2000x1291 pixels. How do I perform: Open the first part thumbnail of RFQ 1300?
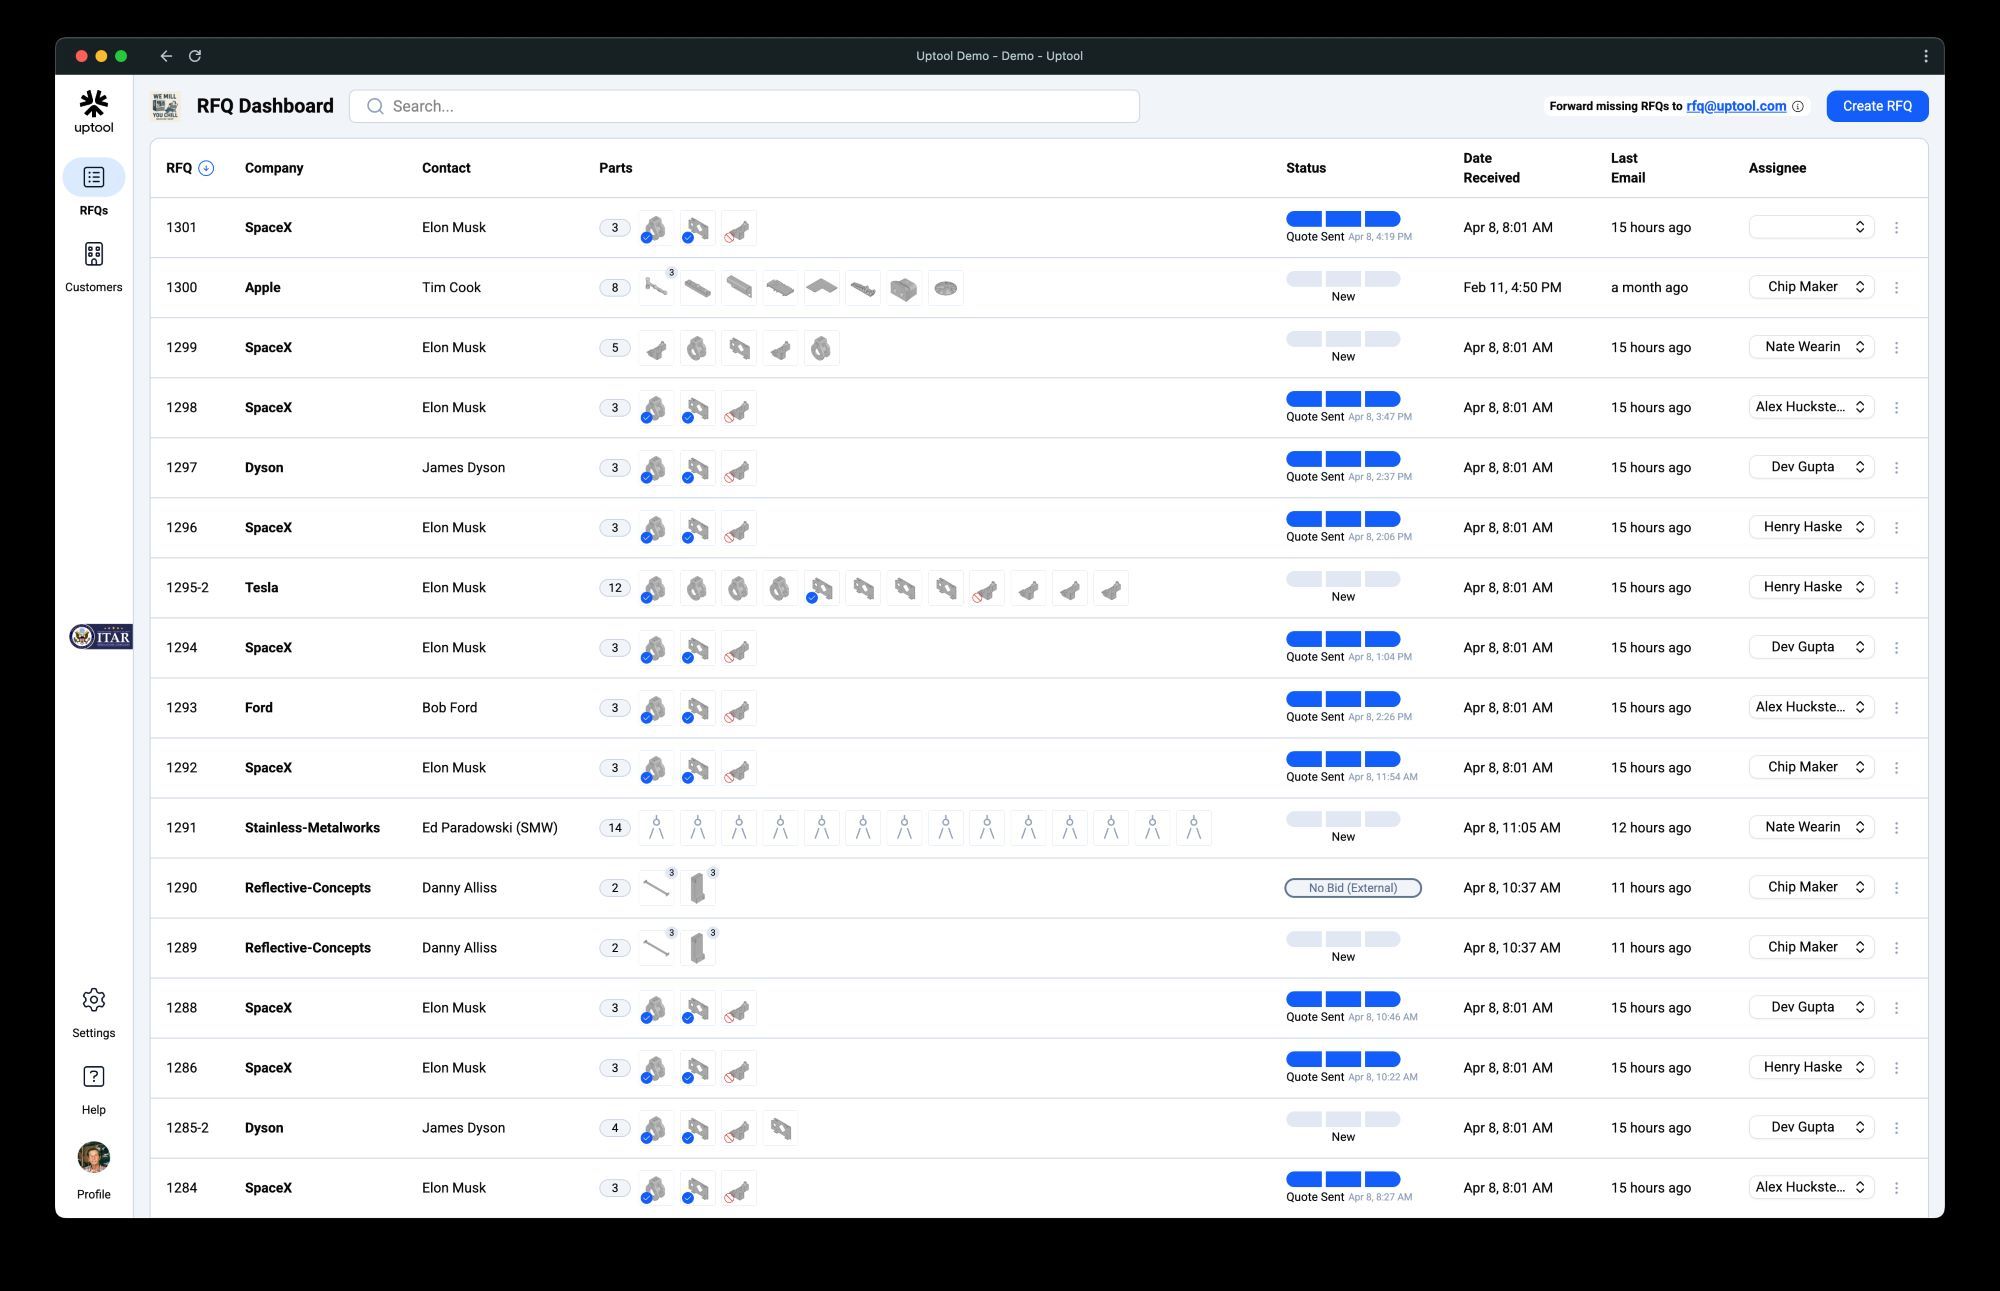656,288
